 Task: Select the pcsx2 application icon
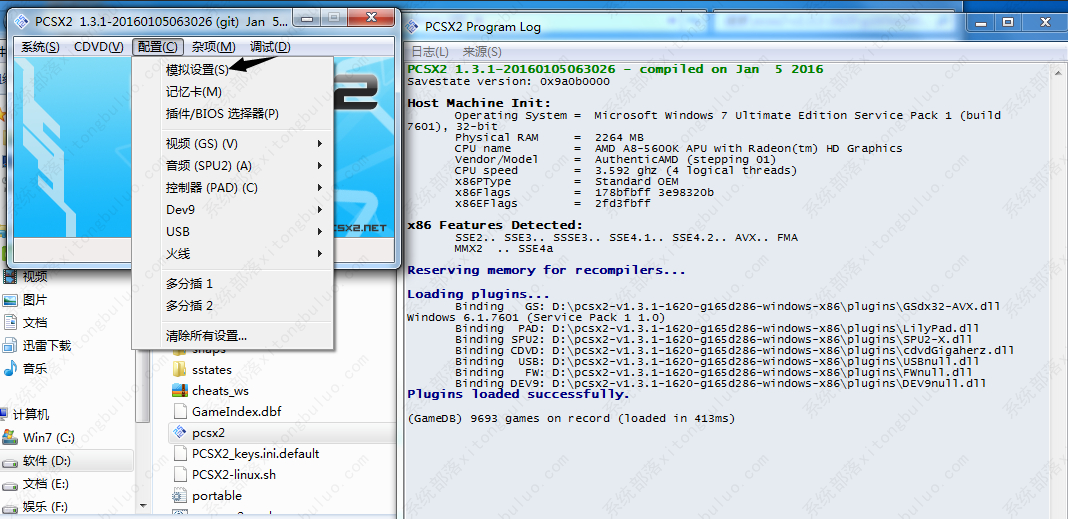tap(179, 432)
